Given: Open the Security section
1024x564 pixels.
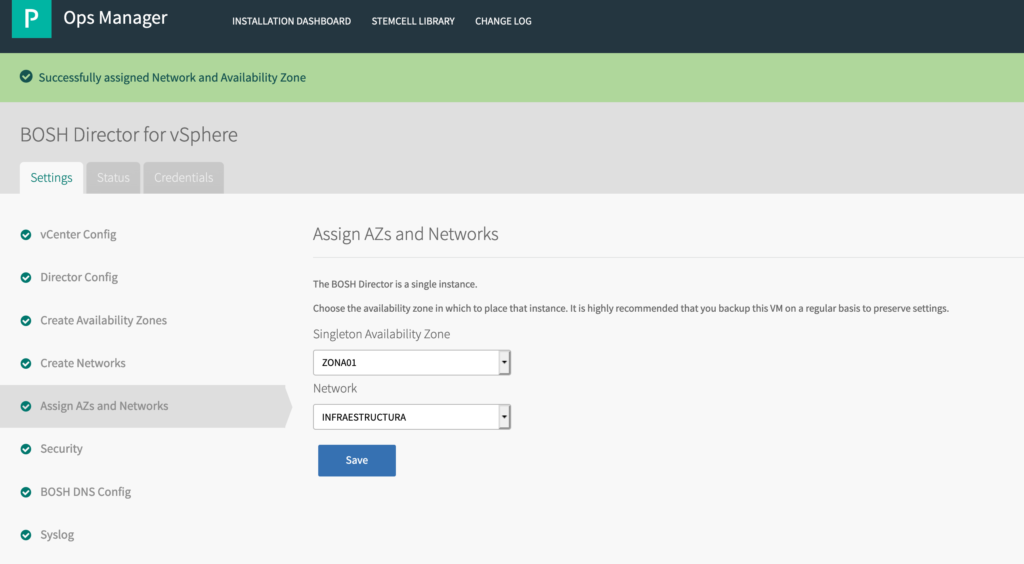Looking at the screenshot, I should (61, 448).
